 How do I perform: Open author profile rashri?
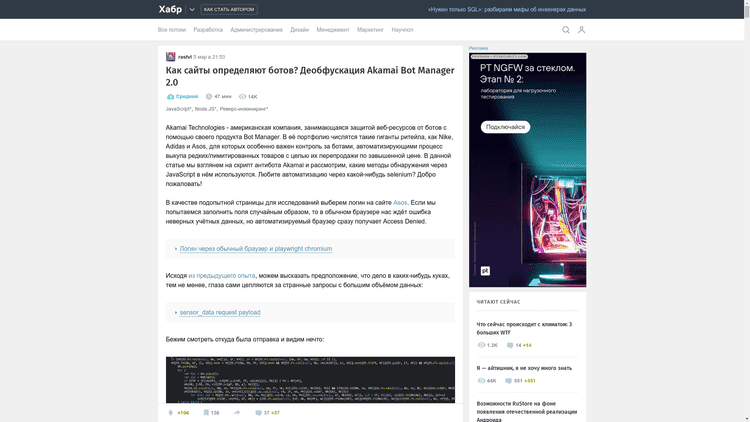coord(185,57)
